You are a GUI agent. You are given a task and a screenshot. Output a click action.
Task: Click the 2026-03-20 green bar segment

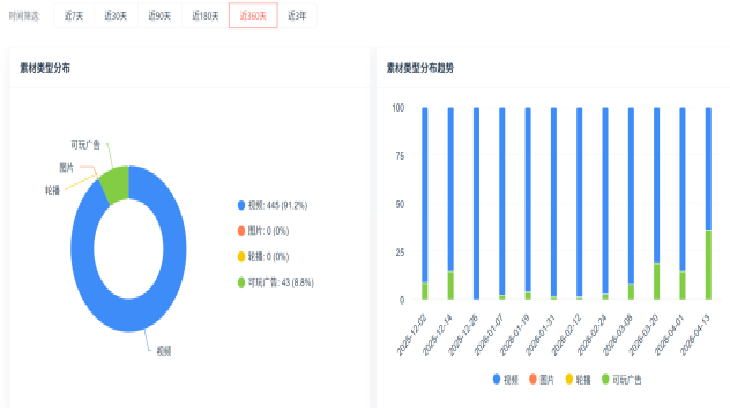coord(657,282)
